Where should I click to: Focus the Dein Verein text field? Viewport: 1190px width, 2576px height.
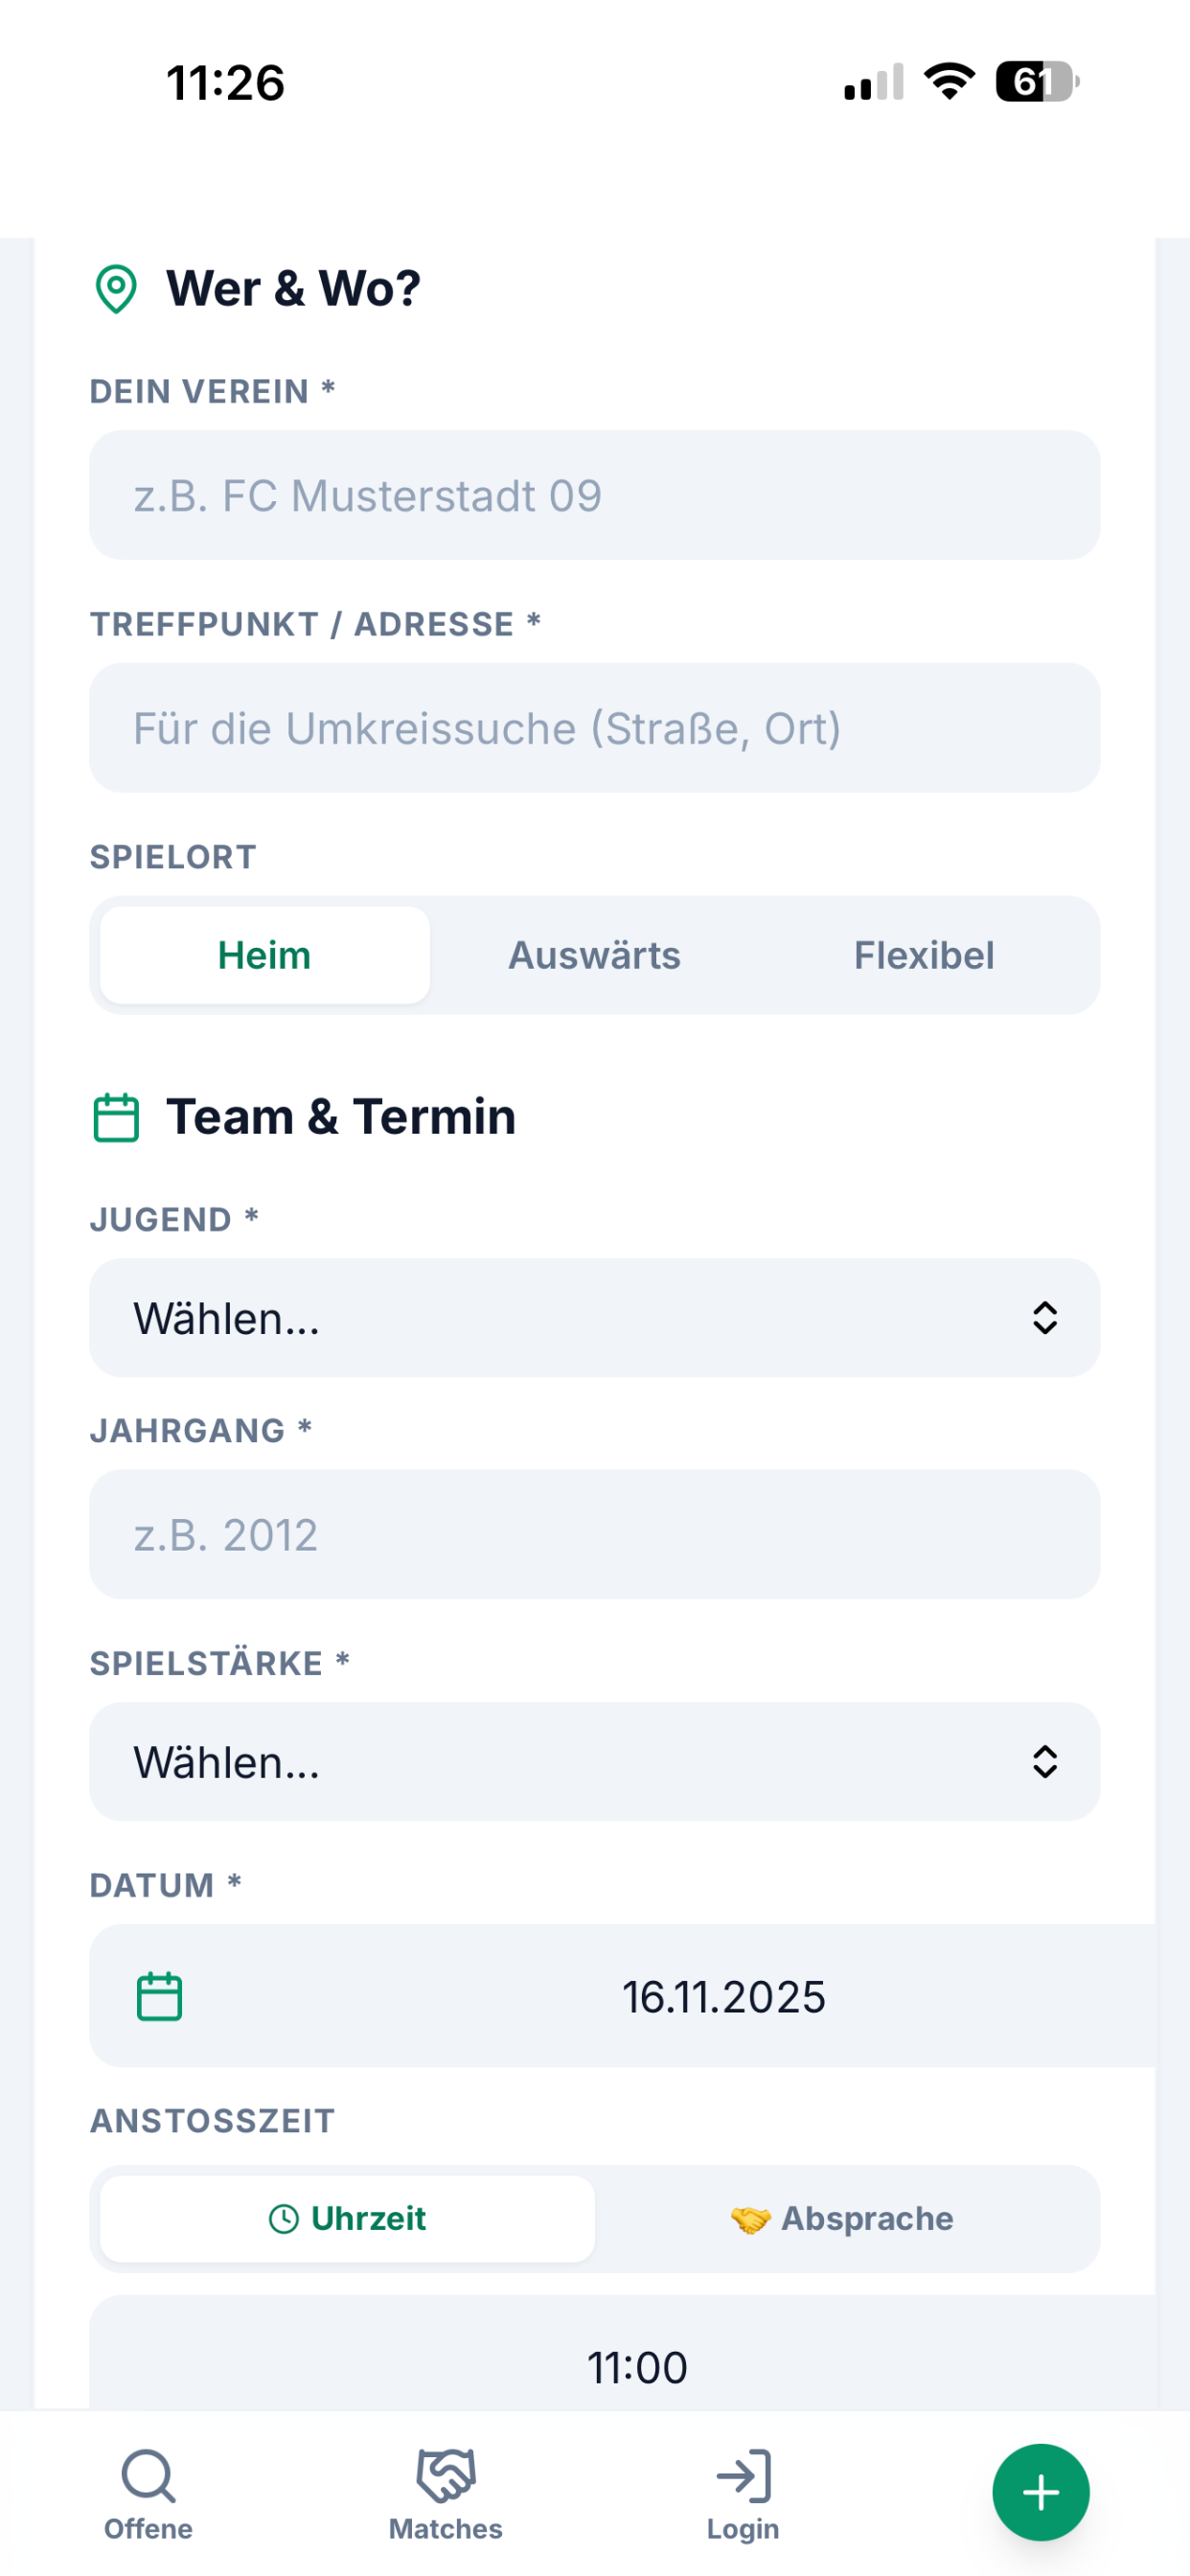595,495
